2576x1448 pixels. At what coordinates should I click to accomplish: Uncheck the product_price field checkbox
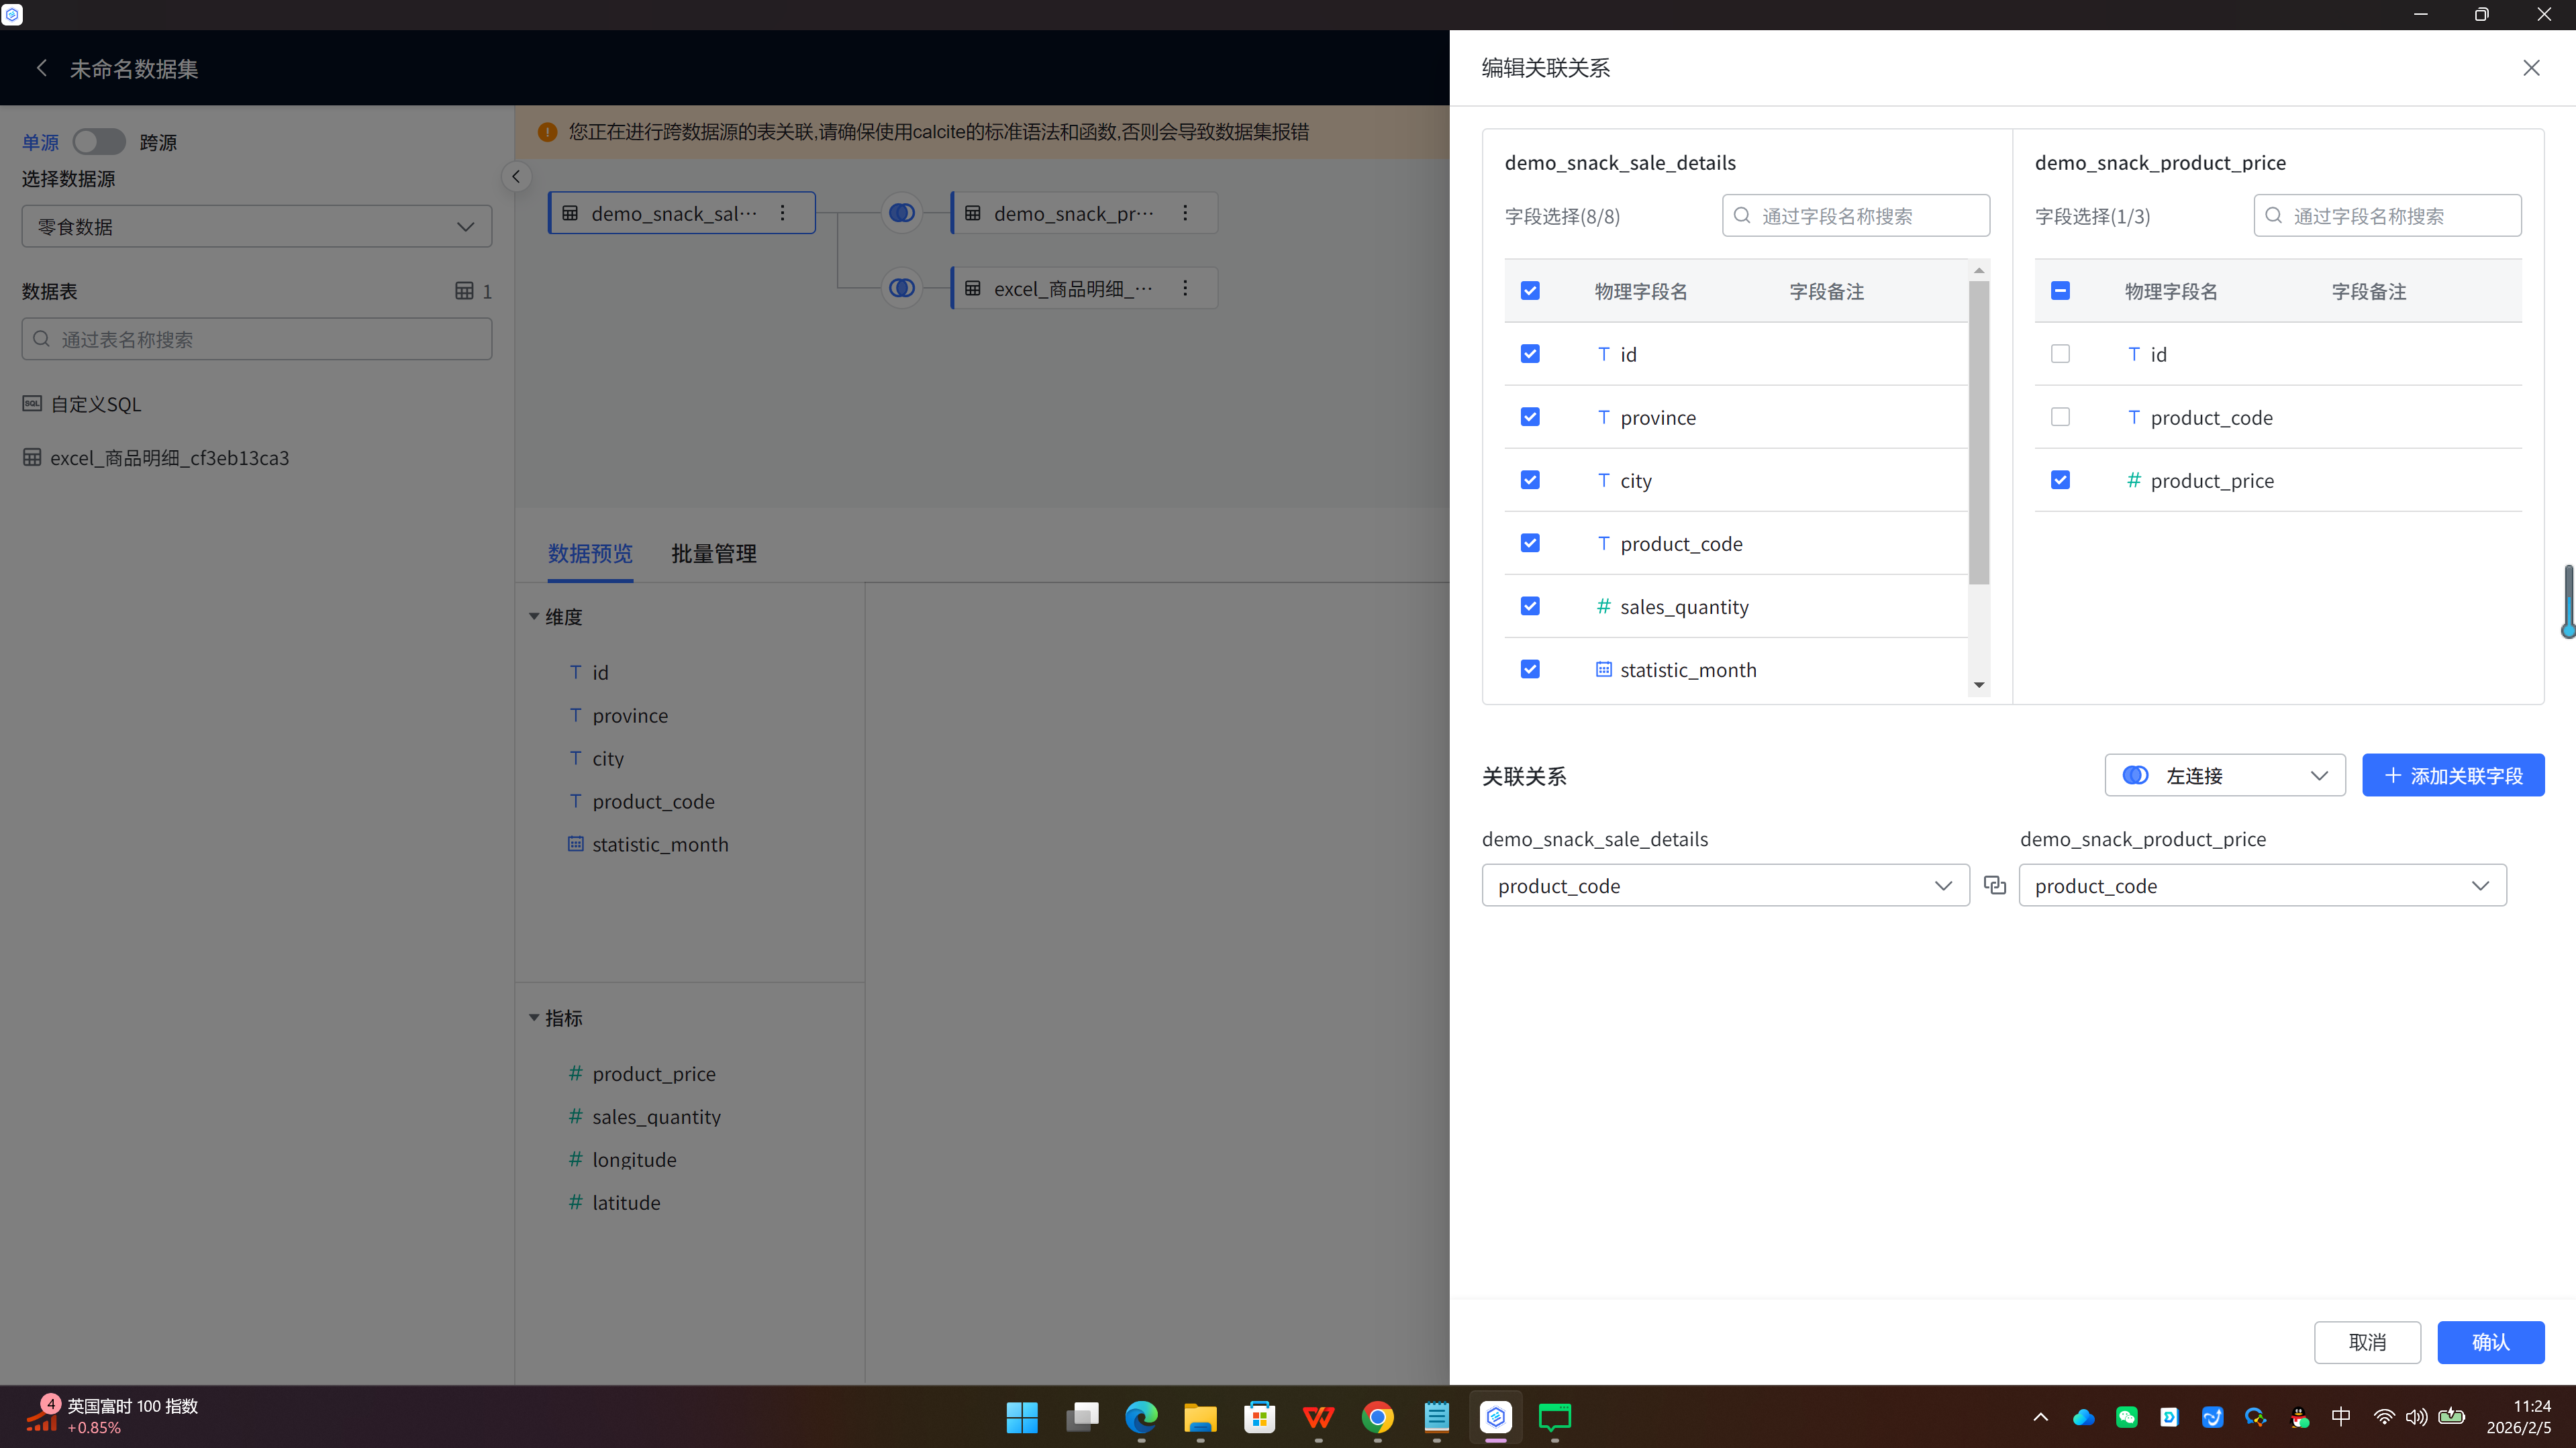tap(2060, 480)
